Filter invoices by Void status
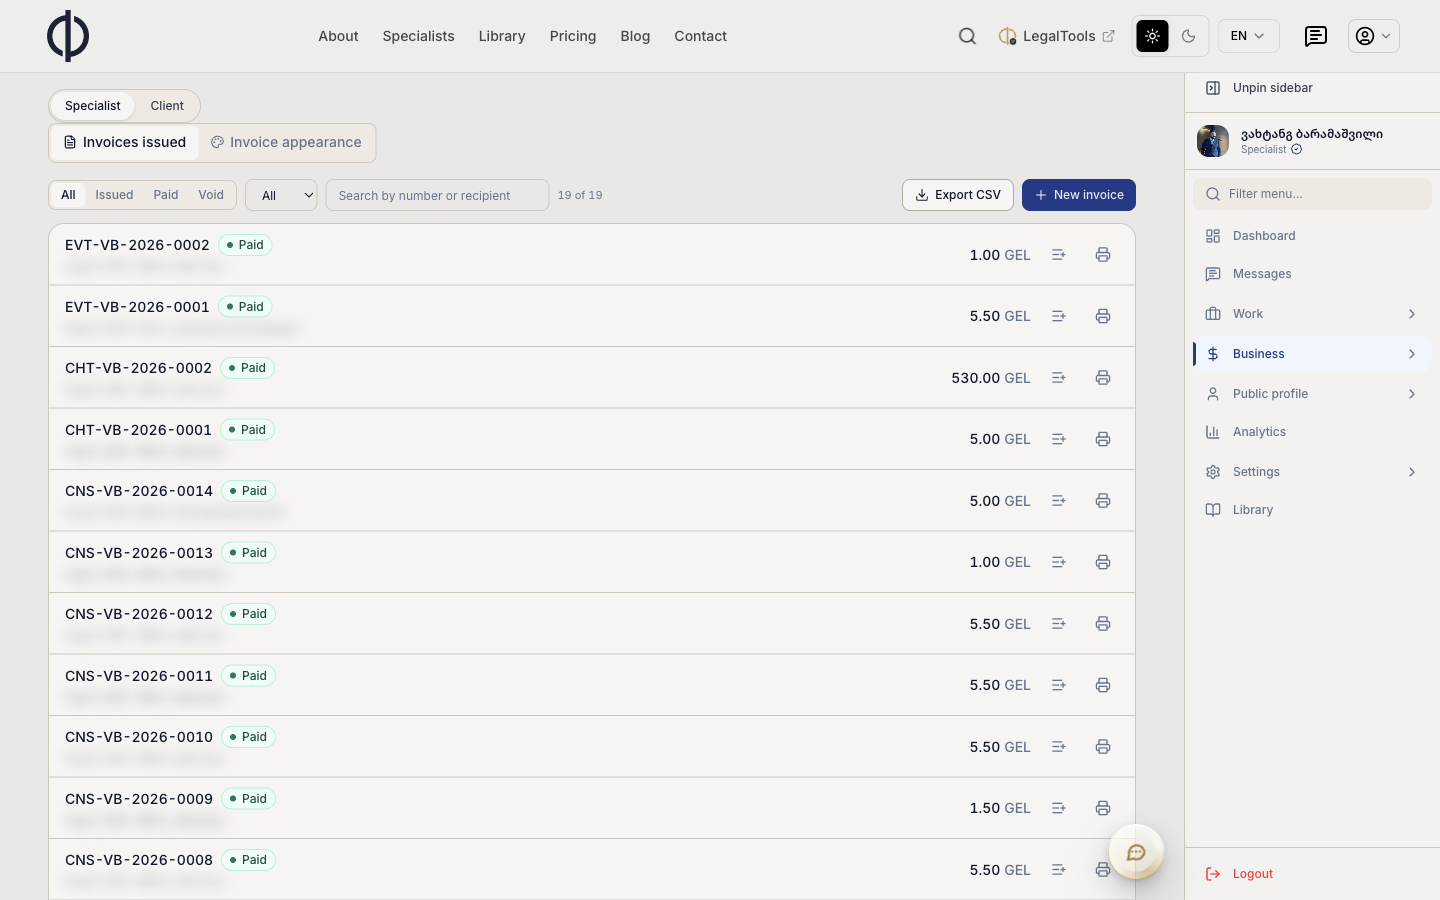1440x900 pixels. [211, 195]
